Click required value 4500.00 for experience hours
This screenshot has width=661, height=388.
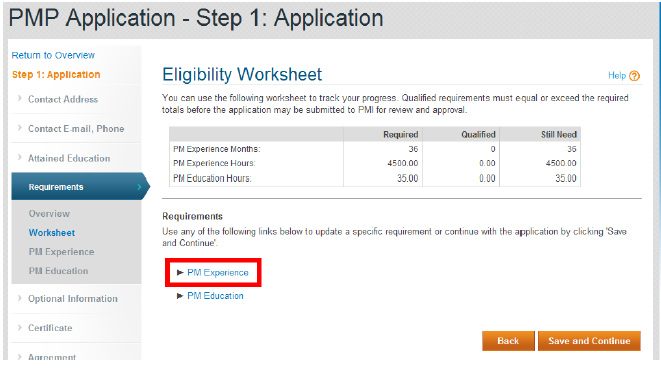click(403, 163)
